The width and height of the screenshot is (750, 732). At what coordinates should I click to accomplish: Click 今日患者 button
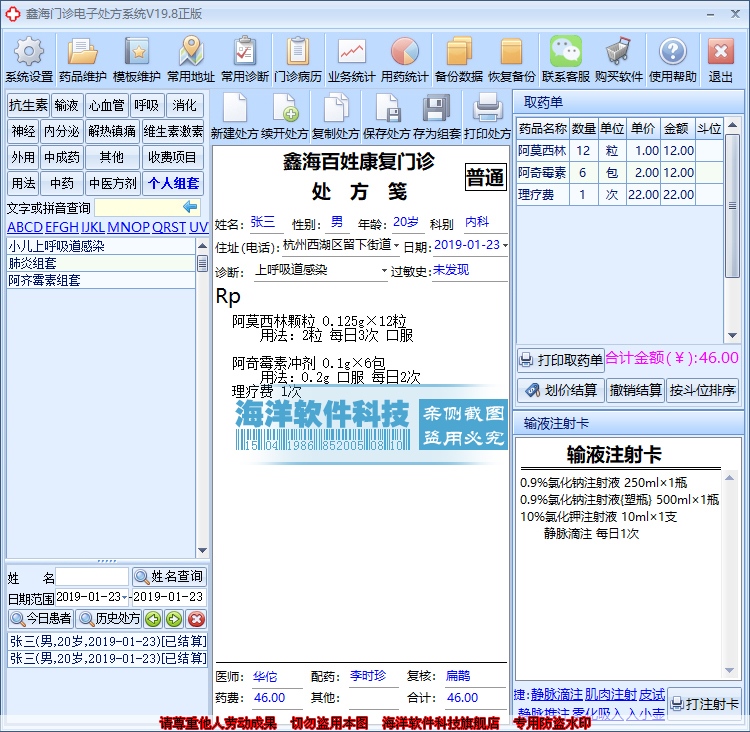[x=41, y=619]
